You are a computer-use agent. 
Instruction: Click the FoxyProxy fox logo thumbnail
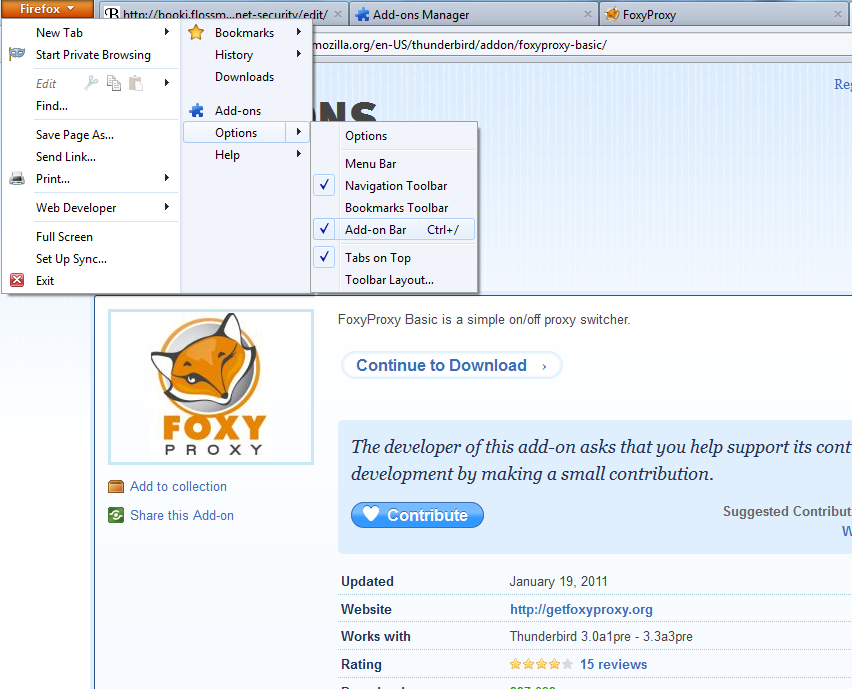[x=211, y=386]
